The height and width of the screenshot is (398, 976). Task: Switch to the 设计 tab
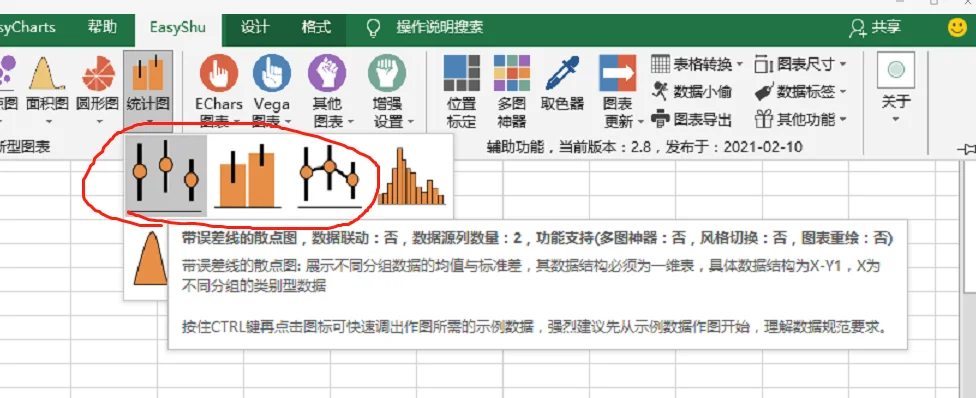pos(255,27)
